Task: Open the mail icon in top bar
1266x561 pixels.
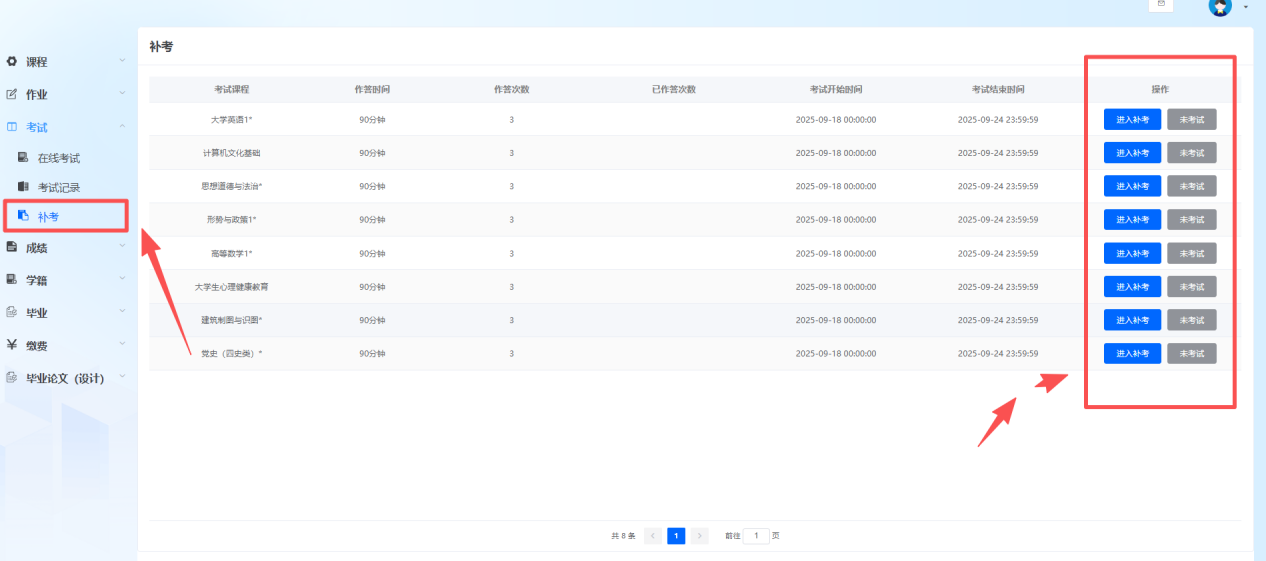Action: (1161, 5)
